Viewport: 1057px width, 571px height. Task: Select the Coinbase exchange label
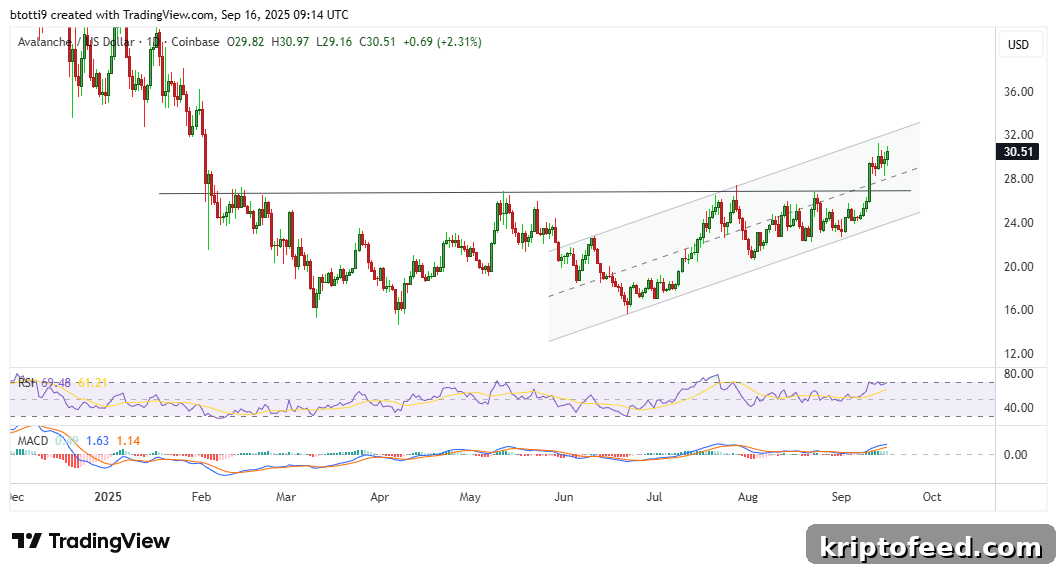(195, 42)
